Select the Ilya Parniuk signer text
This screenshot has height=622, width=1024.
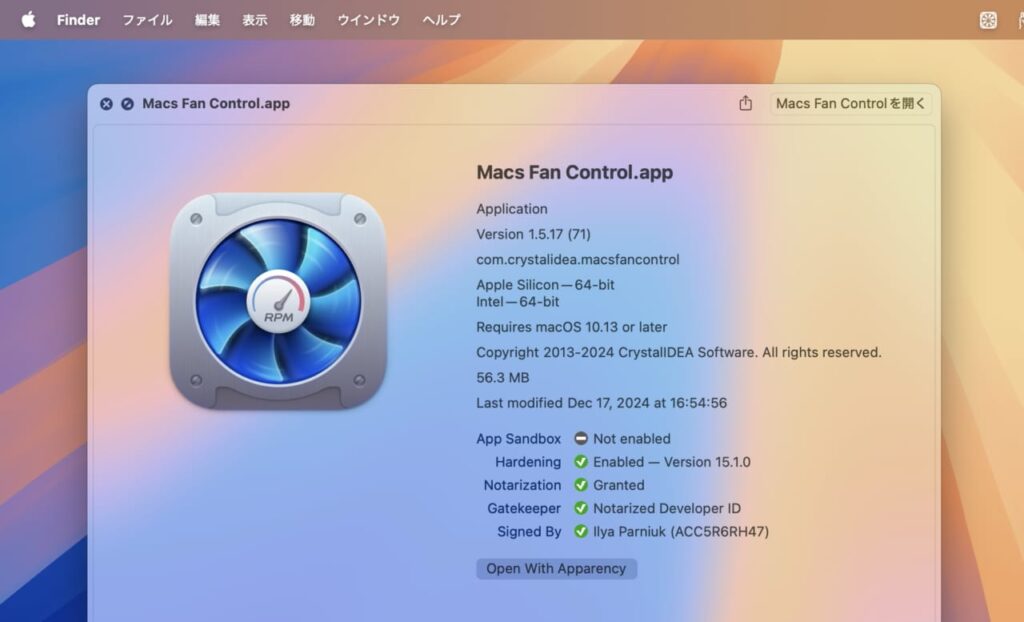pyautogui.click(x=681, y=531)
